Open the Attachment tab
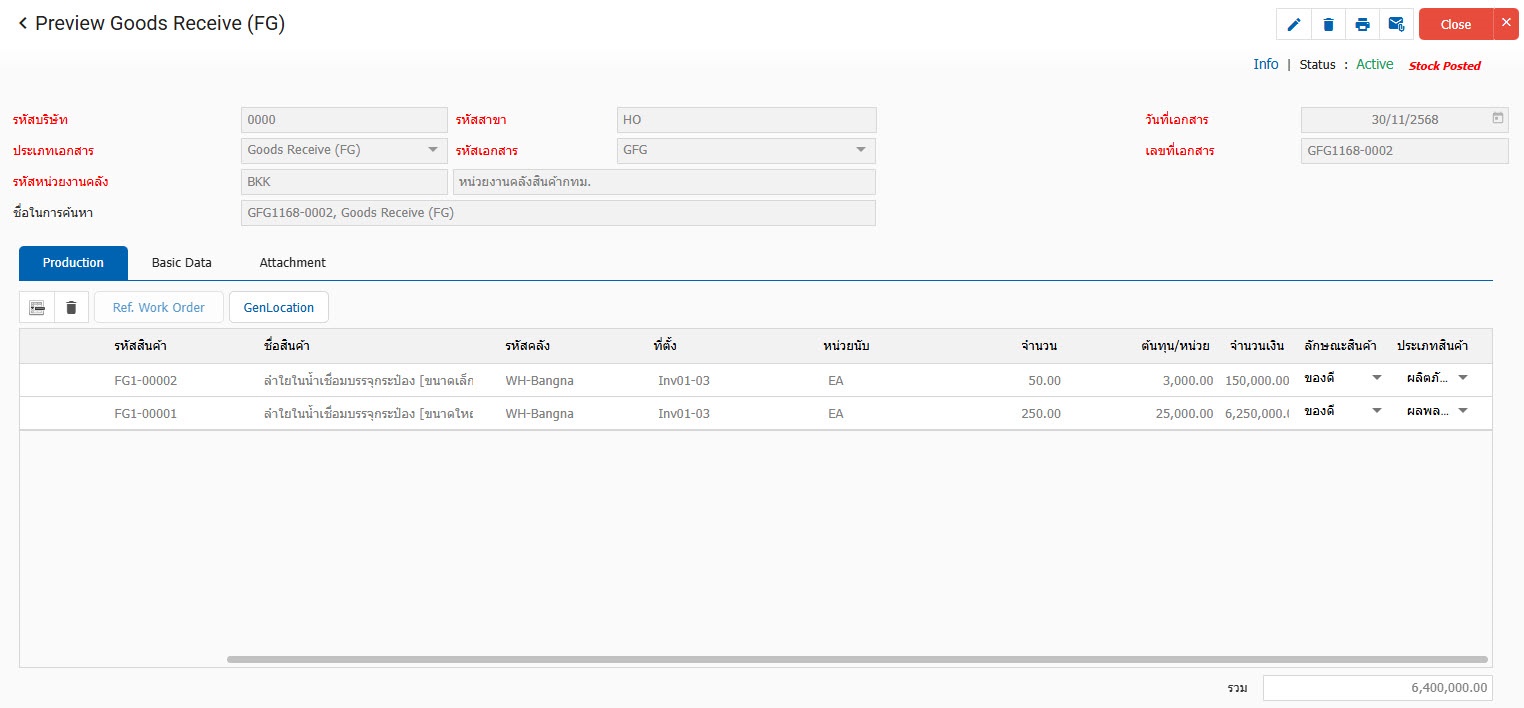This screenshot has width=1524, height=708. click(x=292, y=263)
